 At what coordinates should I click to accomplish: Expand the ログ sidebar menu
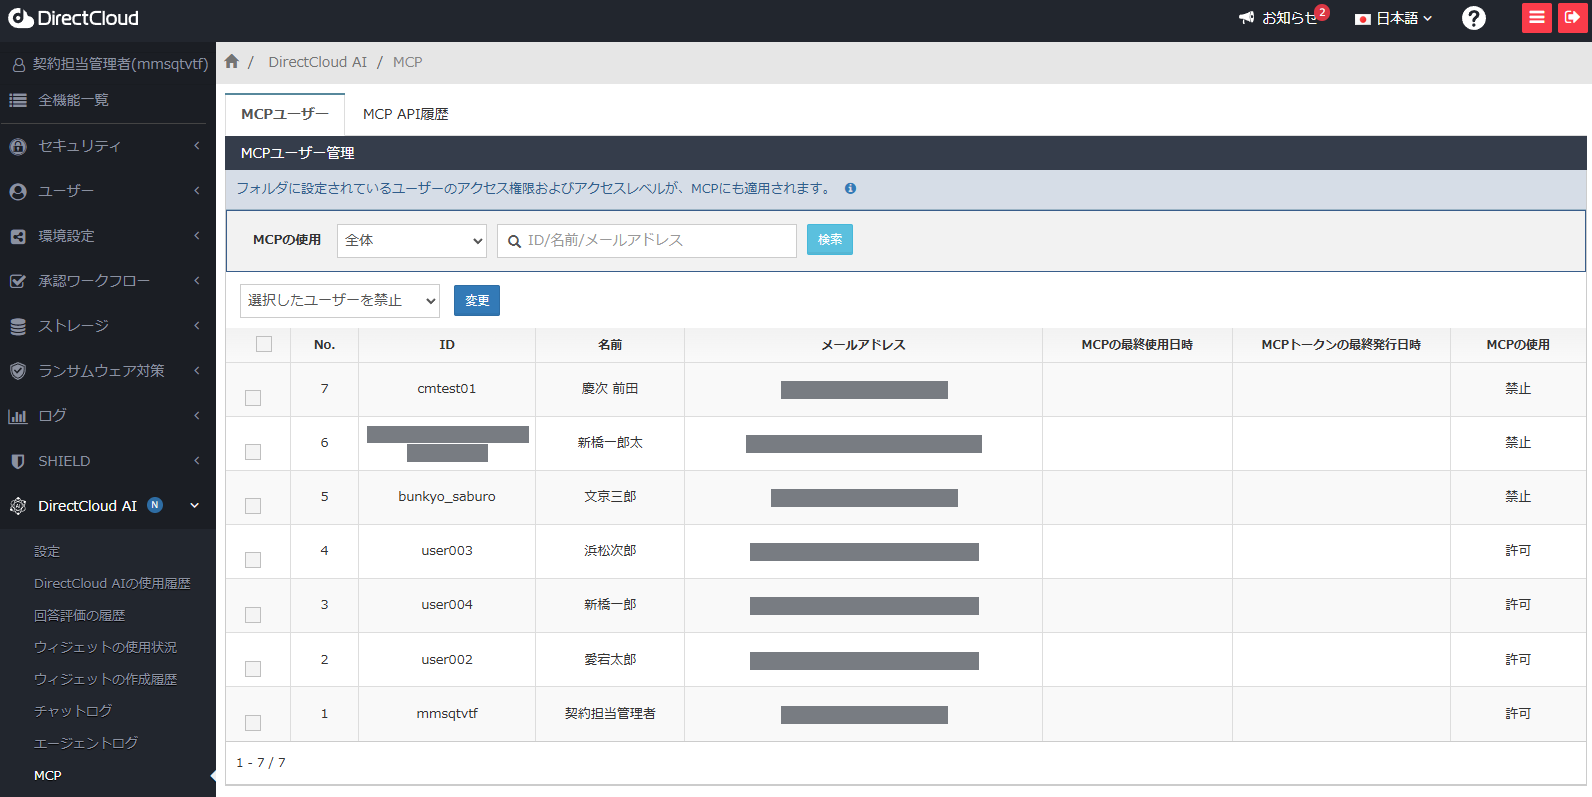108,416
